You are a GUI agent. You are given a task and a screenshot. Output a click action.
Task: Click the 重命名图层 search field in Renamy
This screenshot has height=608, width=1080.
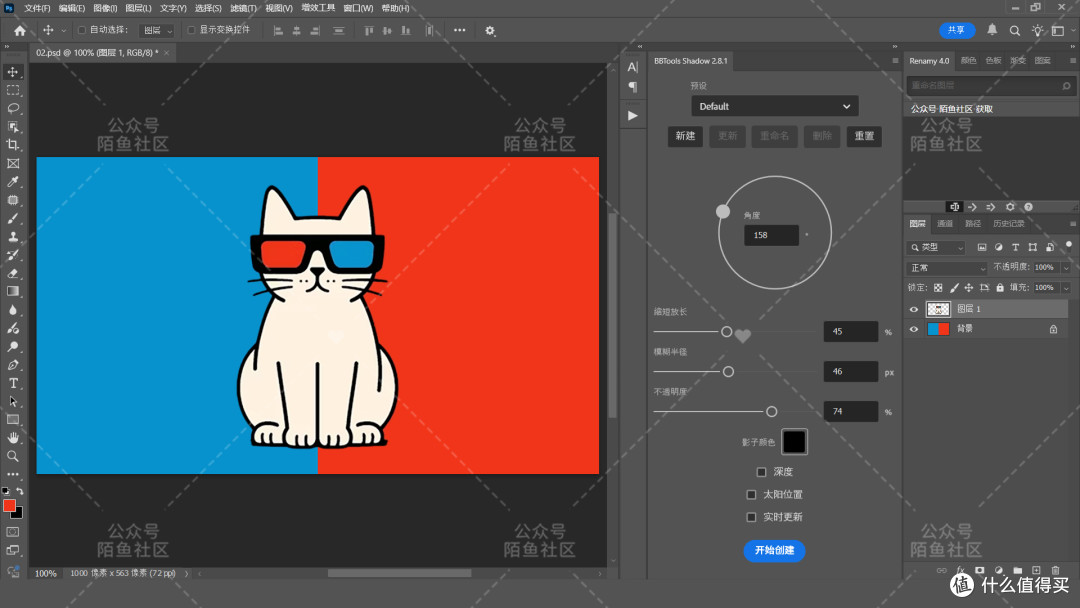point(990,85)
